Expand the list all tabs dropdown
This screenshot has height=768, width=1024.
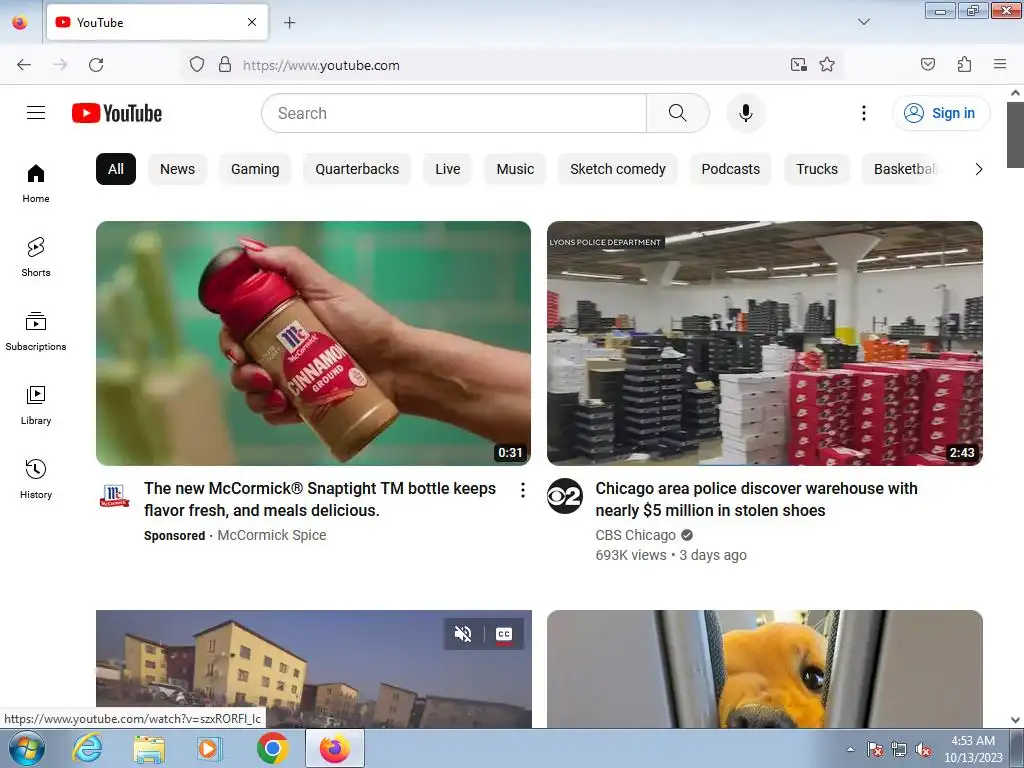863,22
